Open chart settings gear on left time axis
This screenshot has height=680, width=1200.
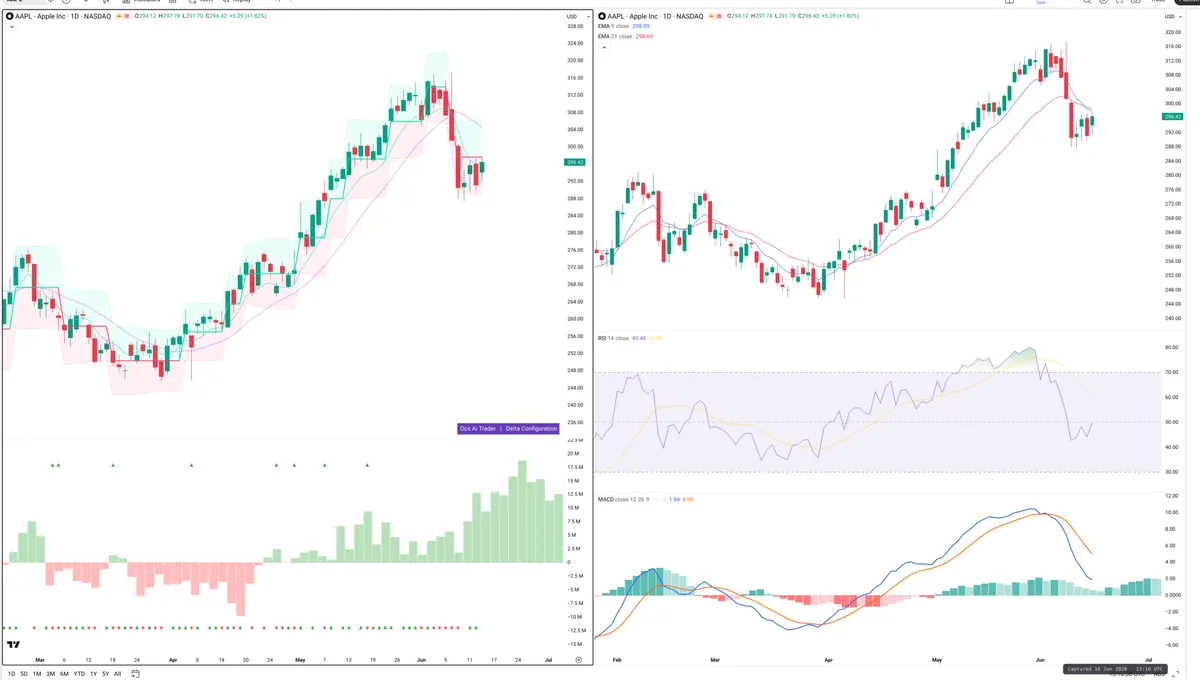pyautogui.click(x=578, y=660)
